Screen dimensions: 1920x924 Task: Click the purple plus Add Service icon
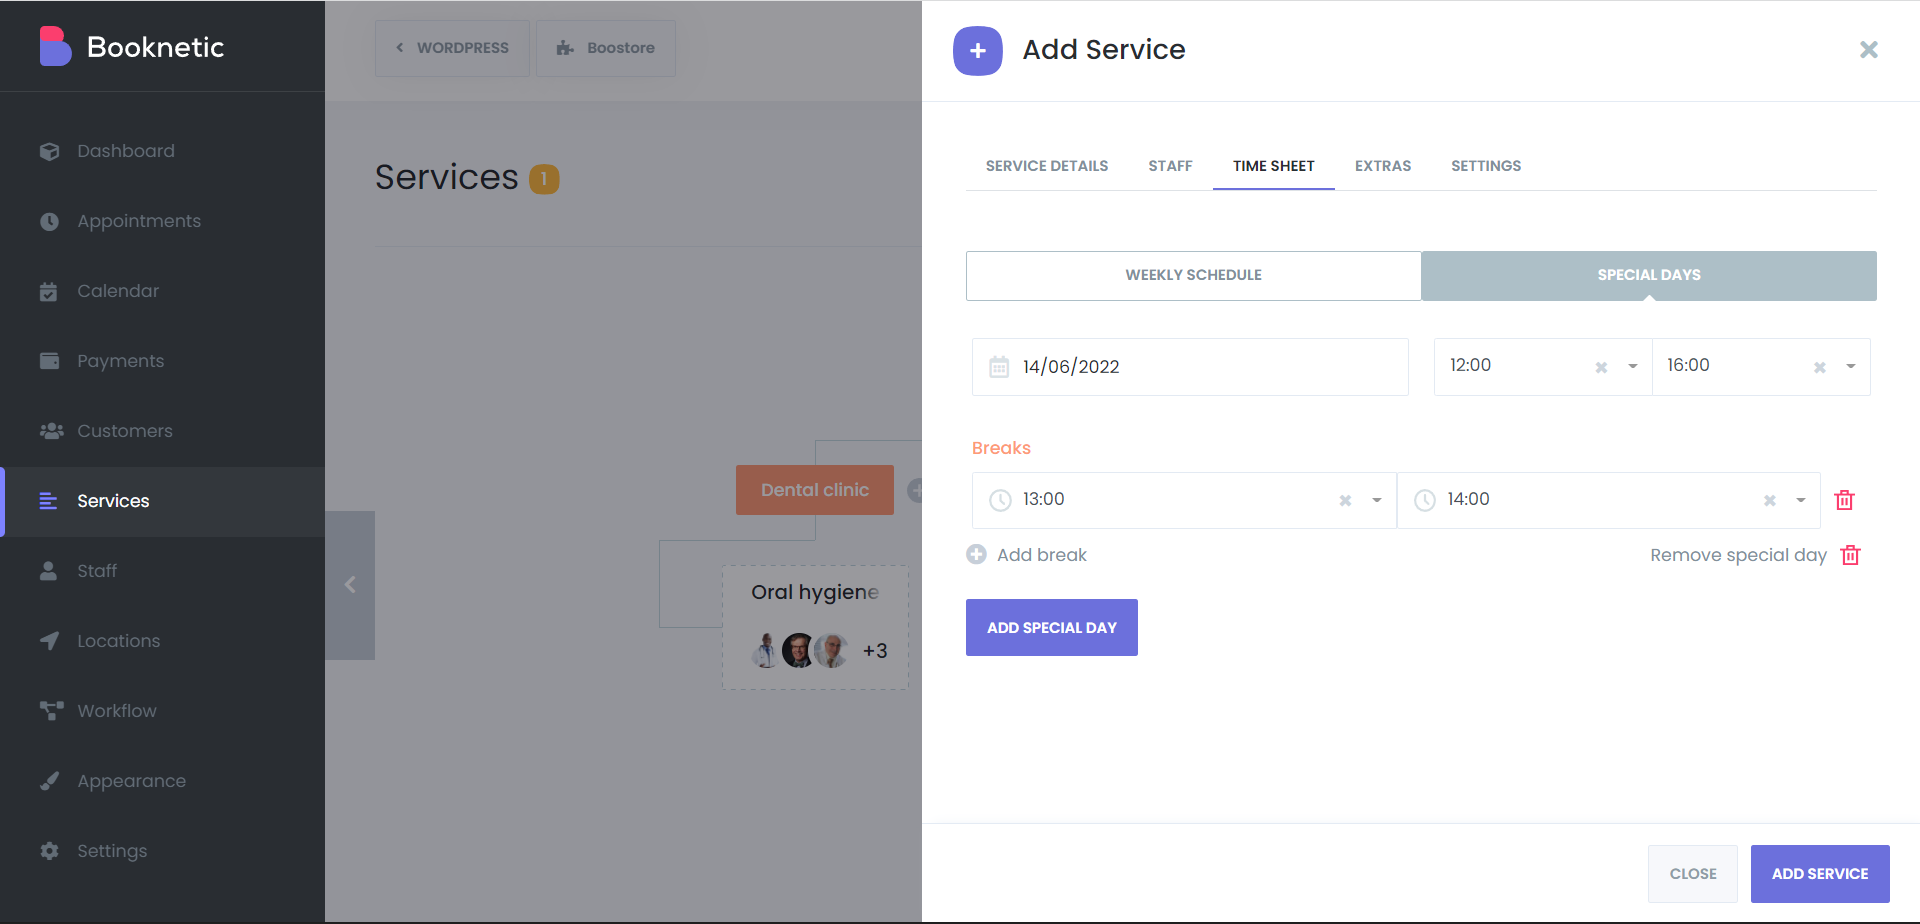pos(978,50)
